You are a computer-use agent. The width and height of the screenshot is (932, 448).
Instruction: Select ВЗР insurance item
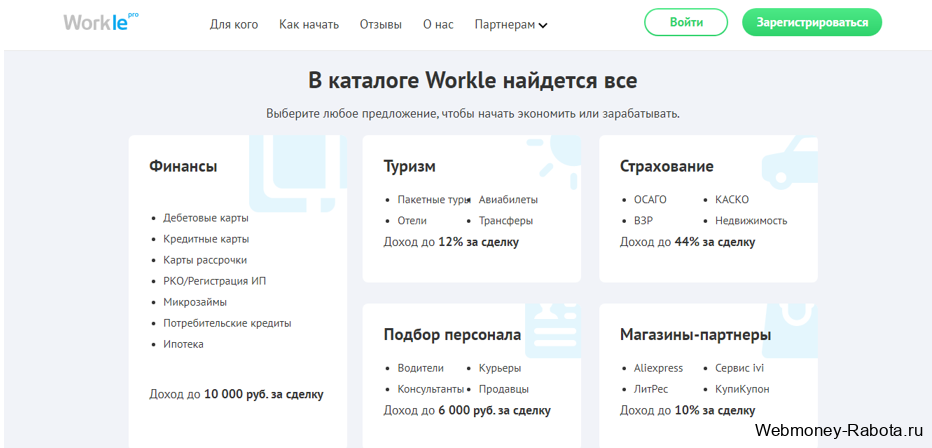(x=644, y=220)
